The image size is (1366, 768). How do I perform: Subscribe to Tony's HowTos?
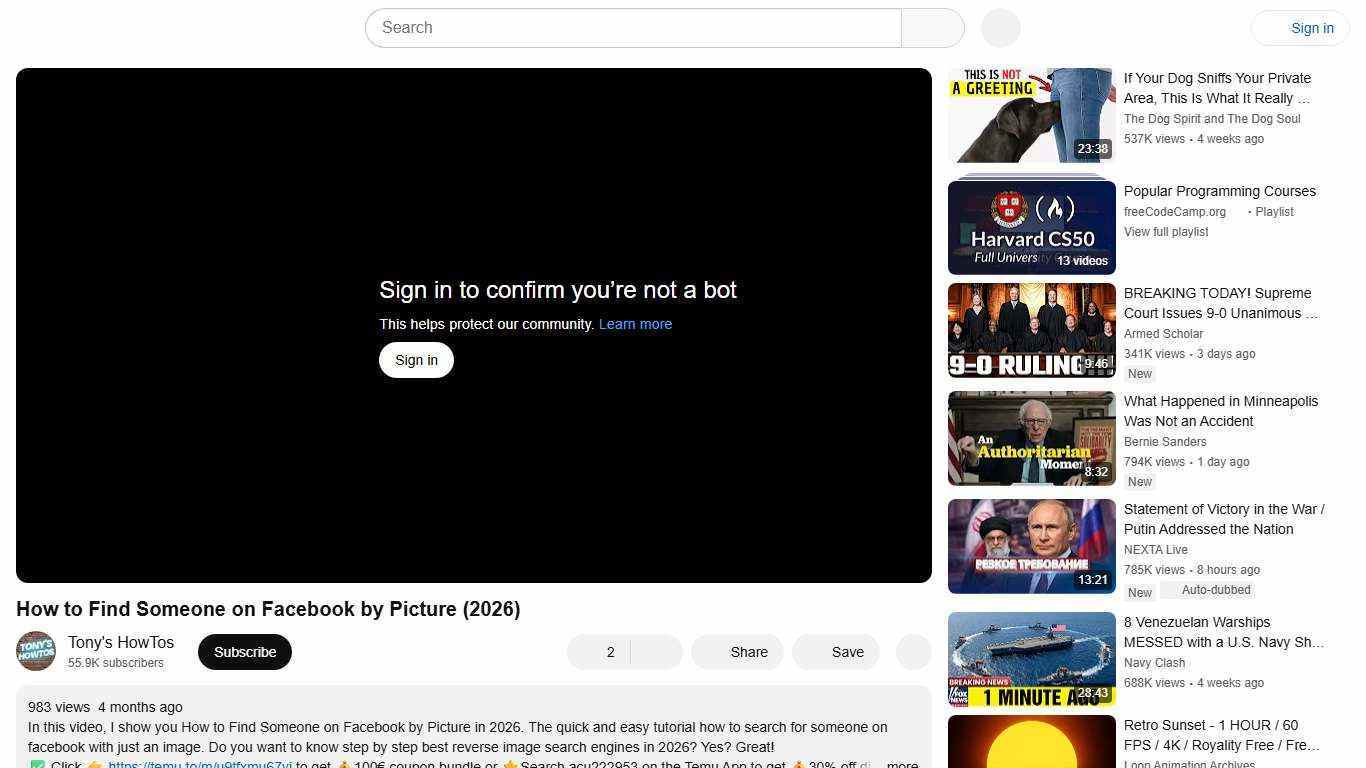(244, 651)
